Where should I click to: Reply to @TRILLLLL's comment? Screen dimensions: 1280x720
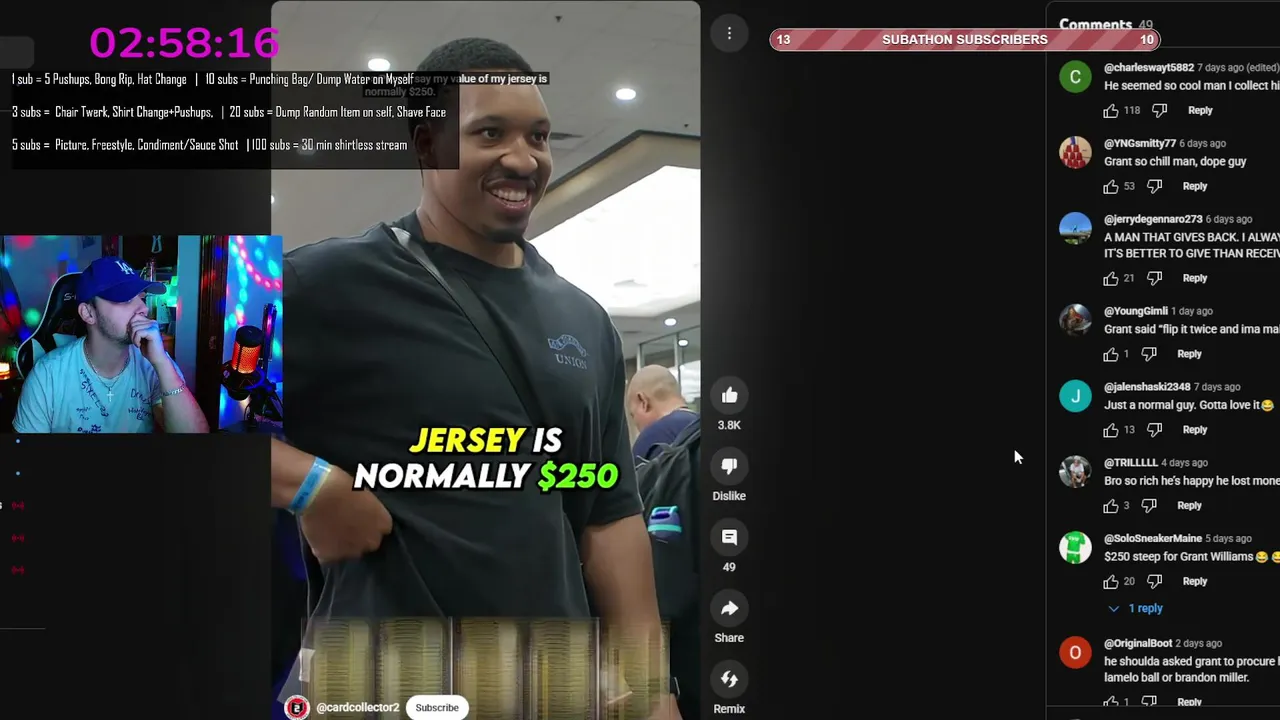point(1189,506)
